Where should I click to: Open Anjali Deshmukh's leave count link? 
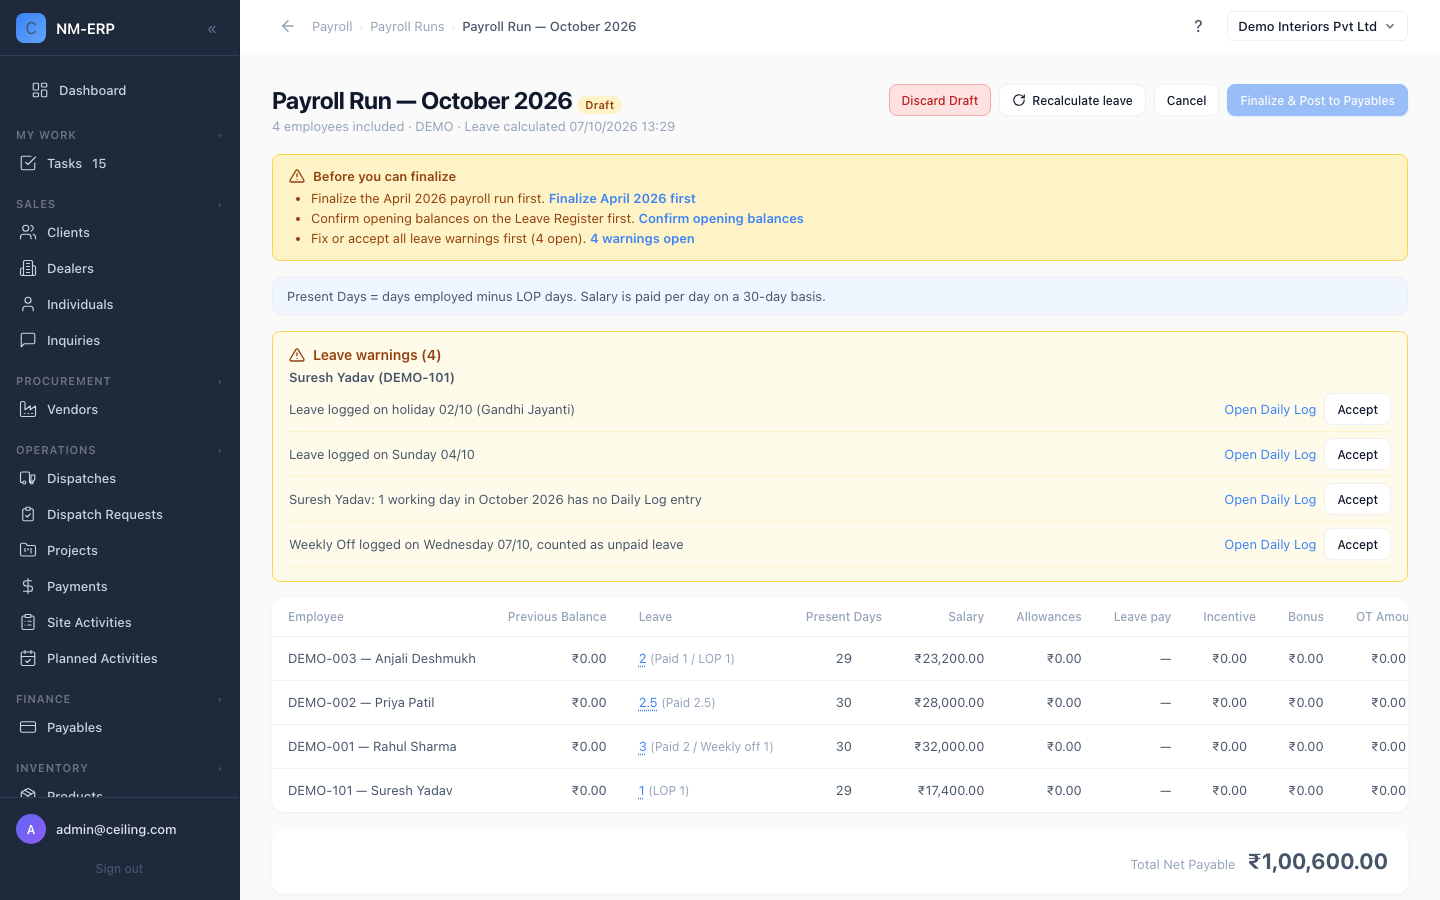click(642, 658)
